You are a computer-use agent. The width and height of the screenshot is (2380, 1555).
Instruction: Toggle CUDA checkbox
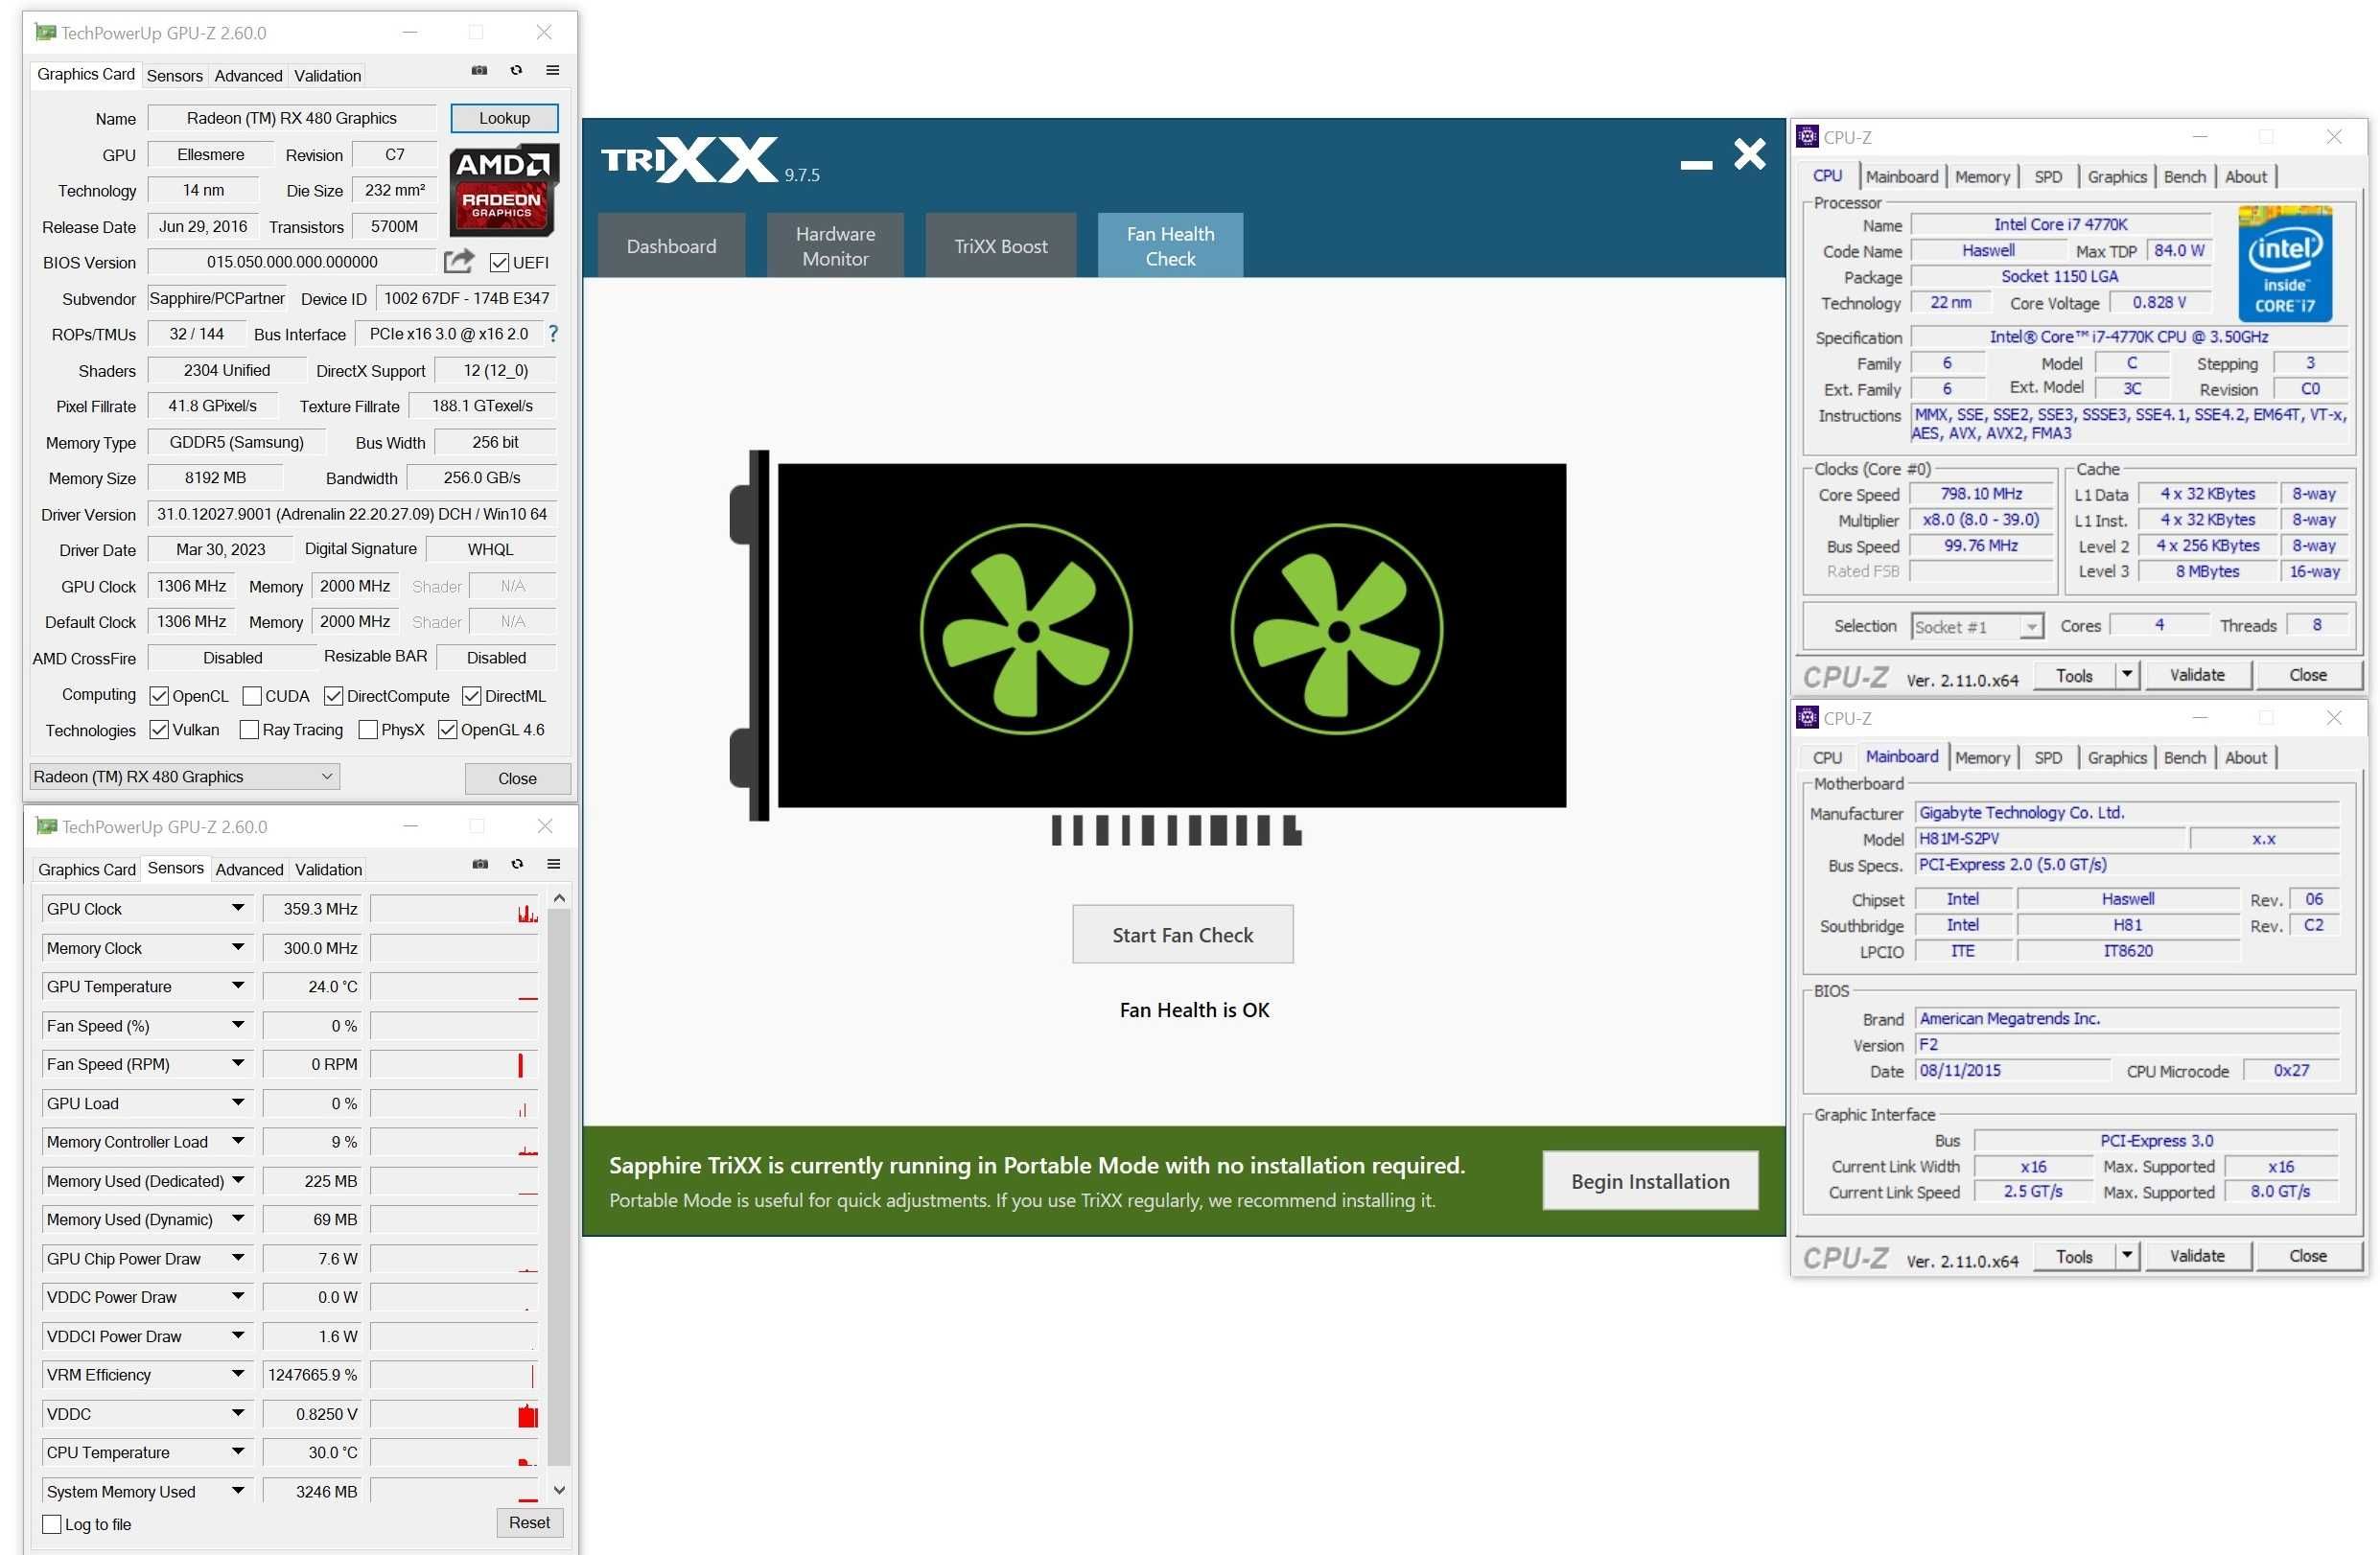[252, 695]
